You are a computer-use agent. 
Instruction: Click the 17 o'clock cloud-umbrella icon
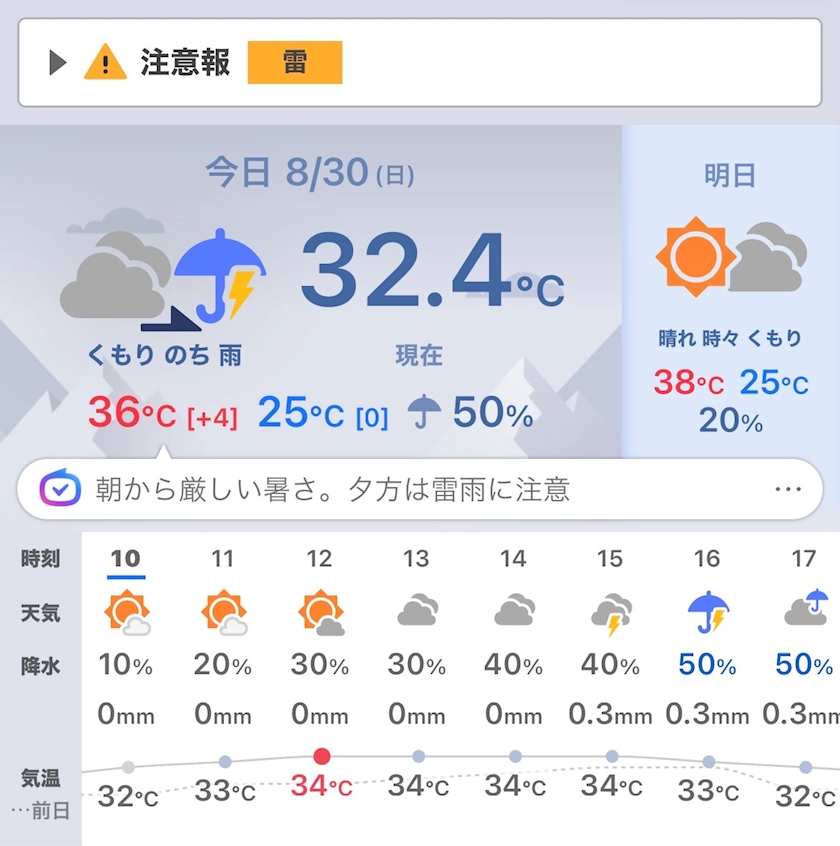806,608
